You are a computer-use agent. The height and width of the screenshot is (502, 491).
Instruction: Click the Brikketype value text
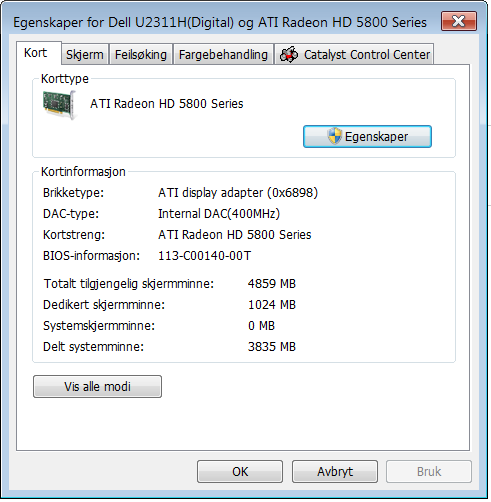coord(238,193)
